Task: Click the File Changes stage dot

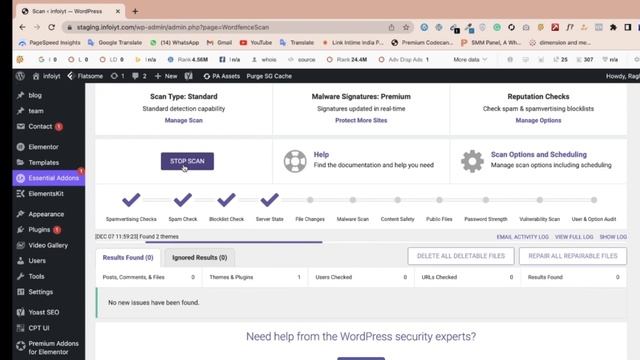Action: pos(310,200)
